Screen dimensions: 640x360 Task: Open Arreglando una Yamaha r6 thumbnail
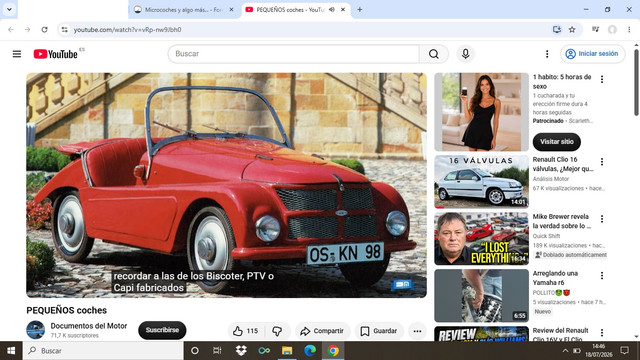481,296
